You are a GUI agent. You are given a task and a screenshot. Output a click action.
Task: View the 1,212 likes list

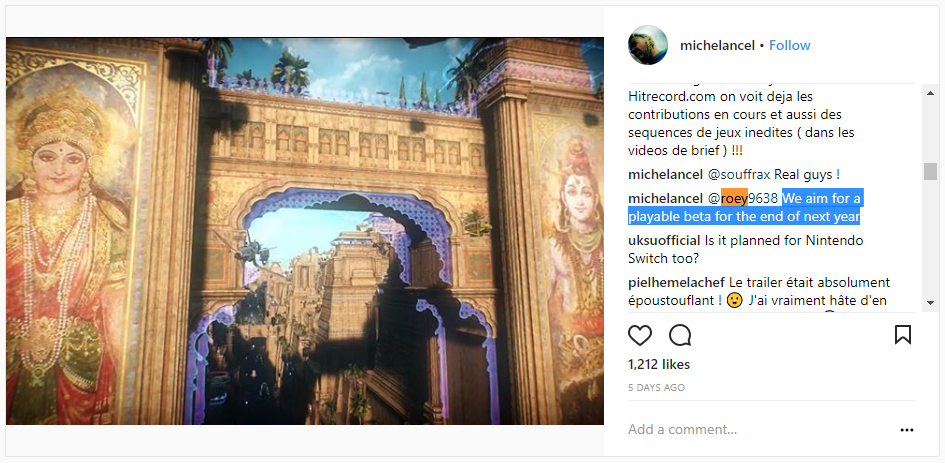(x=659, y=364)
